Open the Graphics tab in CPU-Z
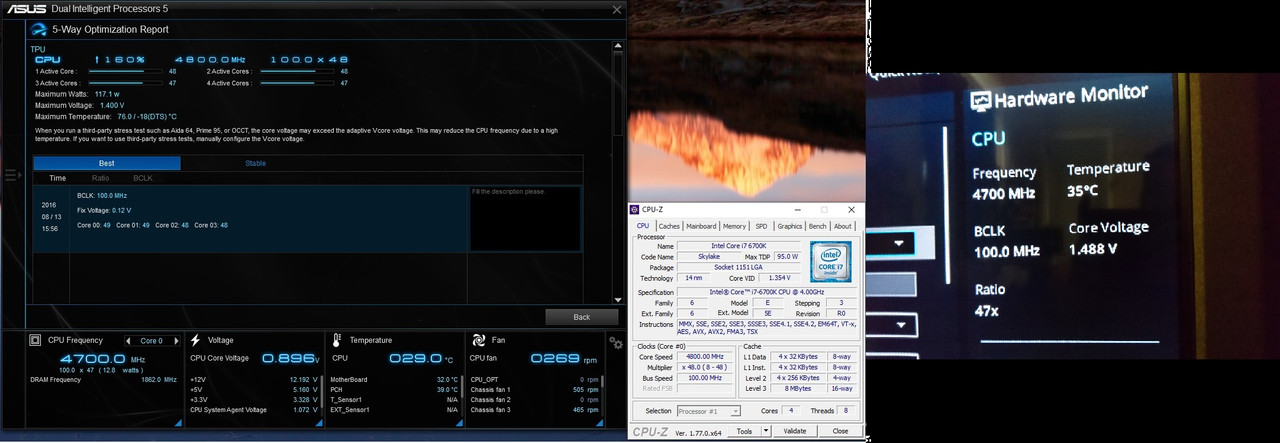The image size is (1280, 443). click(x=790, y=226)
